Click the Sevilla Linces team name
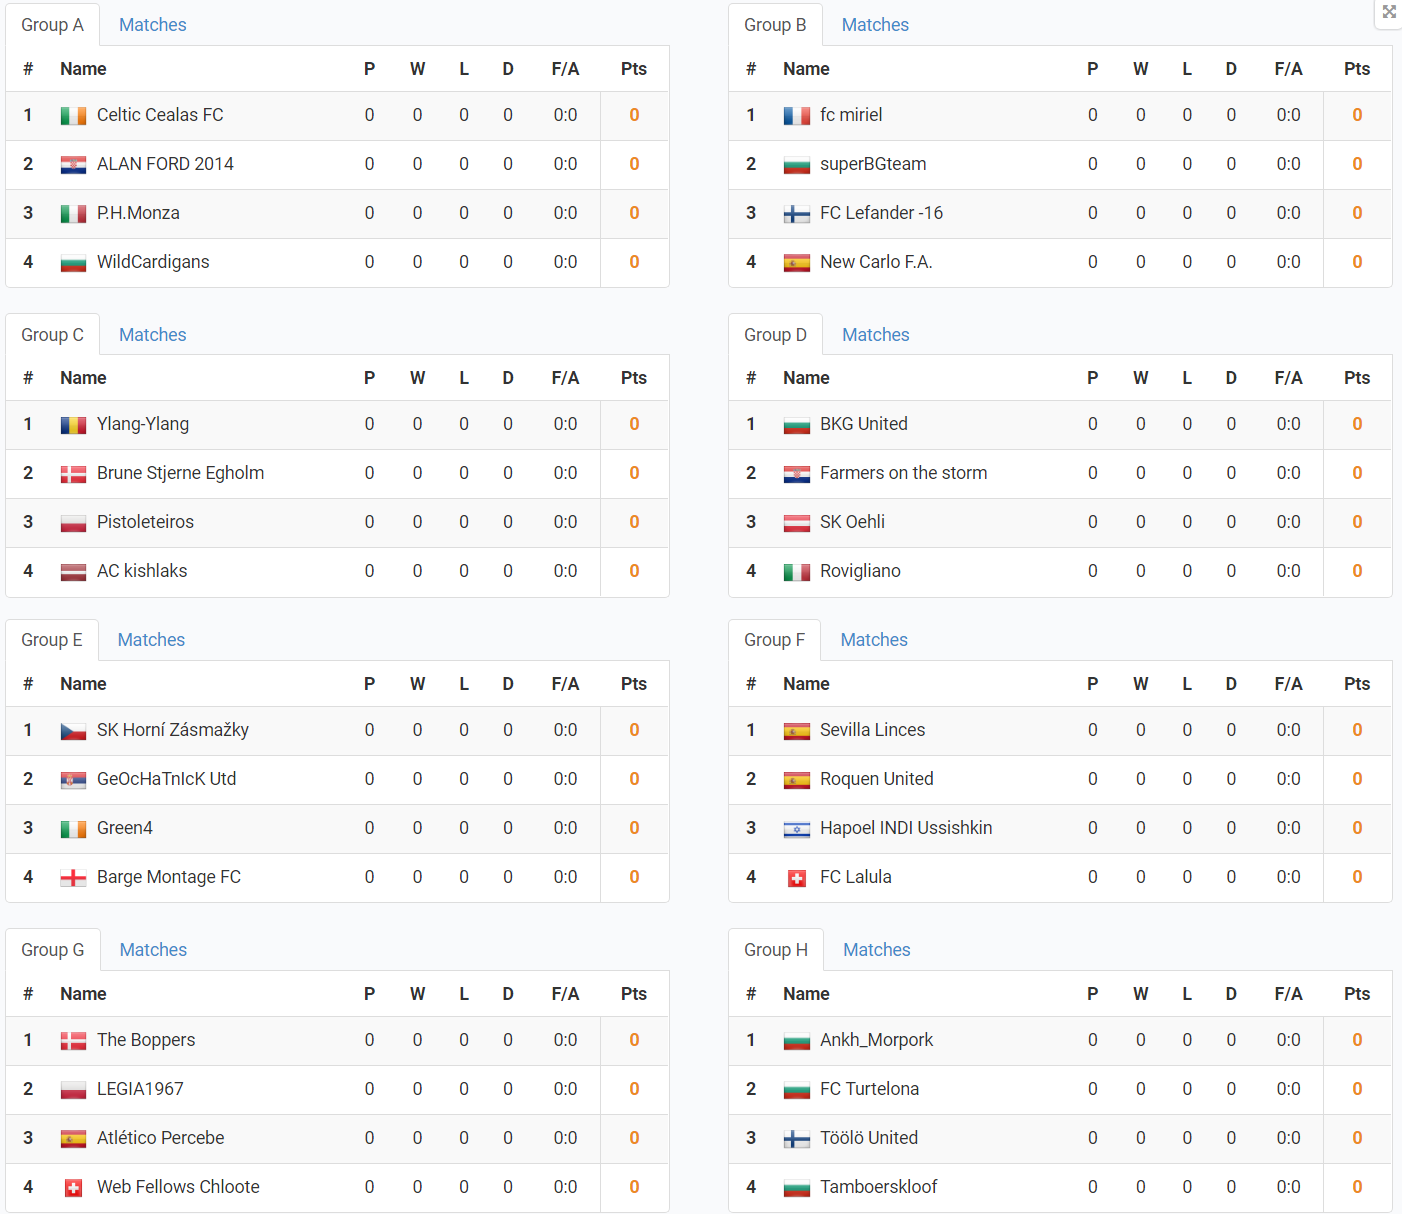Image resolution: width=1402 pixels, height=1214 pixels. 872,730
